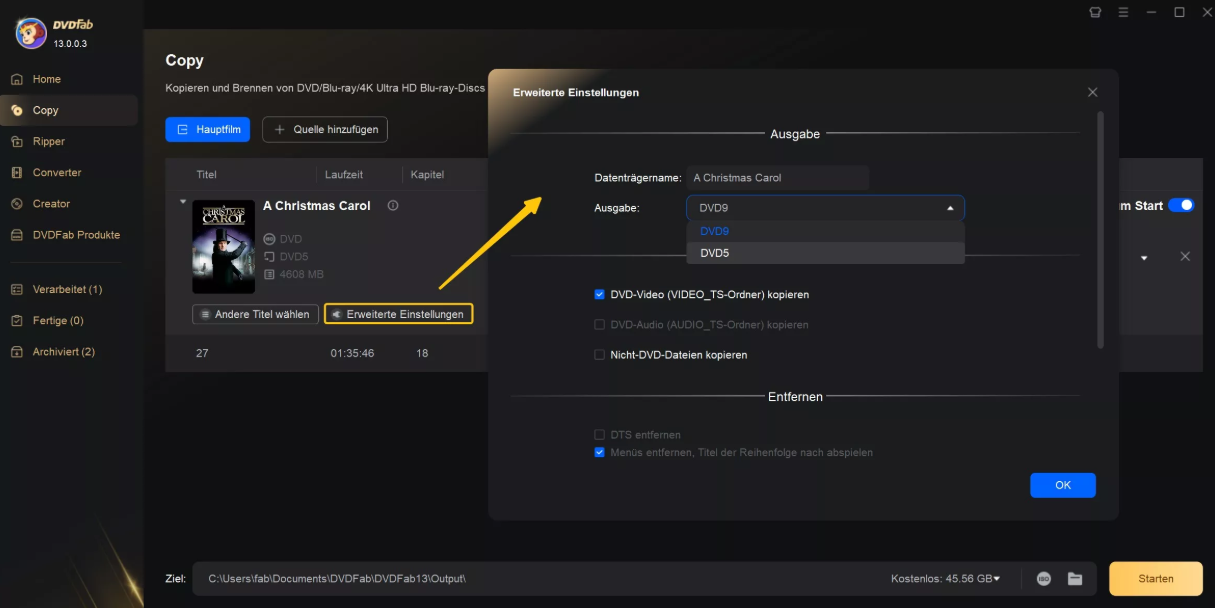Click the A Christmas Carol cover thumbnail
The height and width of the screenshot is (608, 1215).
point(224,247)
